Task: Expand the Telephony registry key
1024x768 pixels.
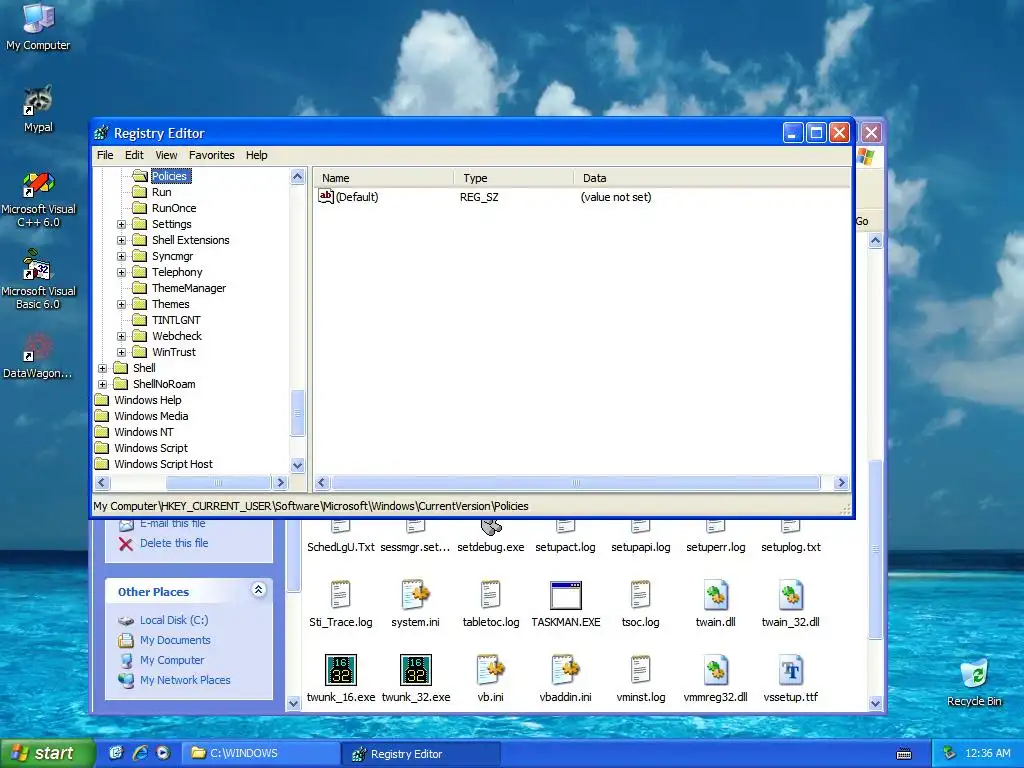Action: (x=121, y=272)
